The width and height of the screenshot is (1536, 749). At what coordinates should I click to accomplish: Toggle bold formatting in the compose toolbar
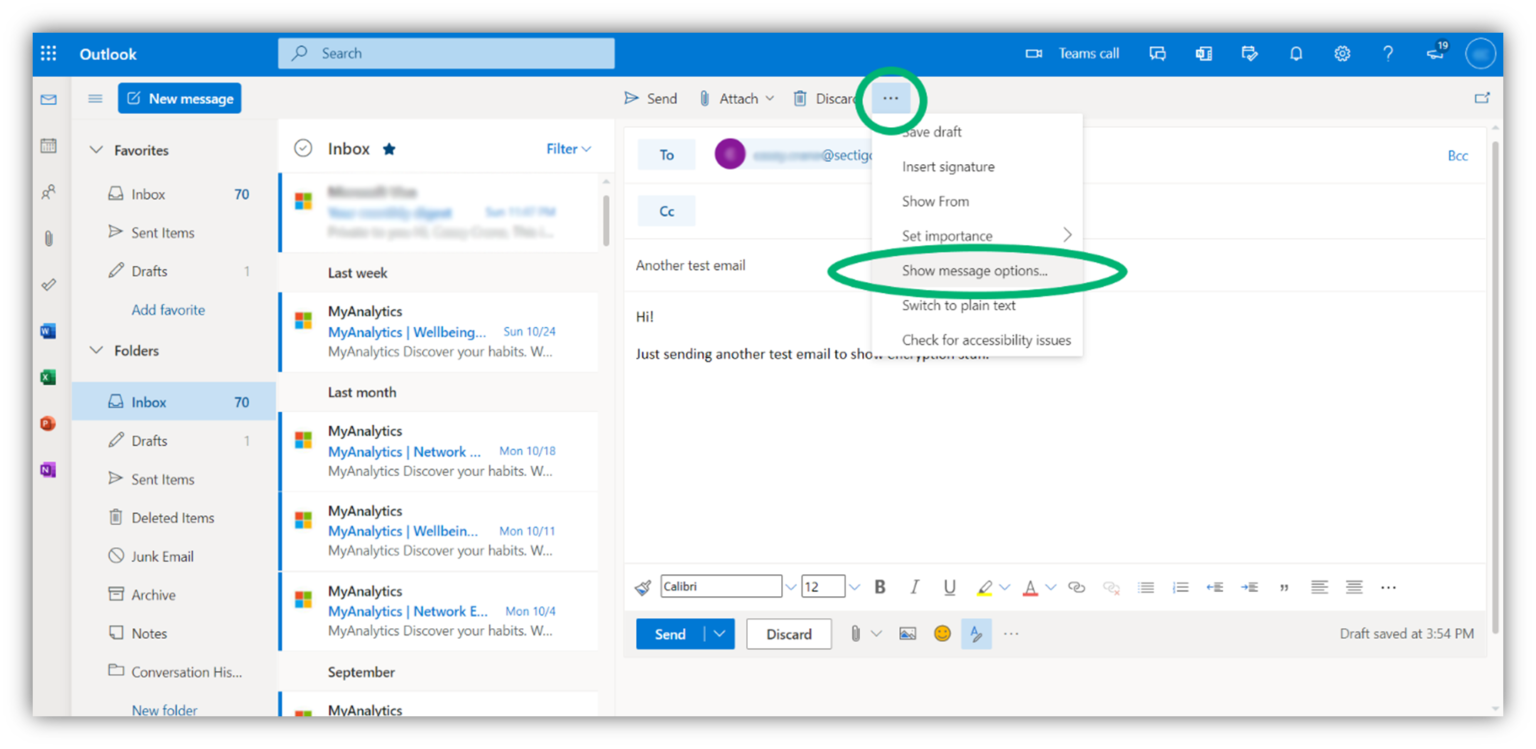879,586
